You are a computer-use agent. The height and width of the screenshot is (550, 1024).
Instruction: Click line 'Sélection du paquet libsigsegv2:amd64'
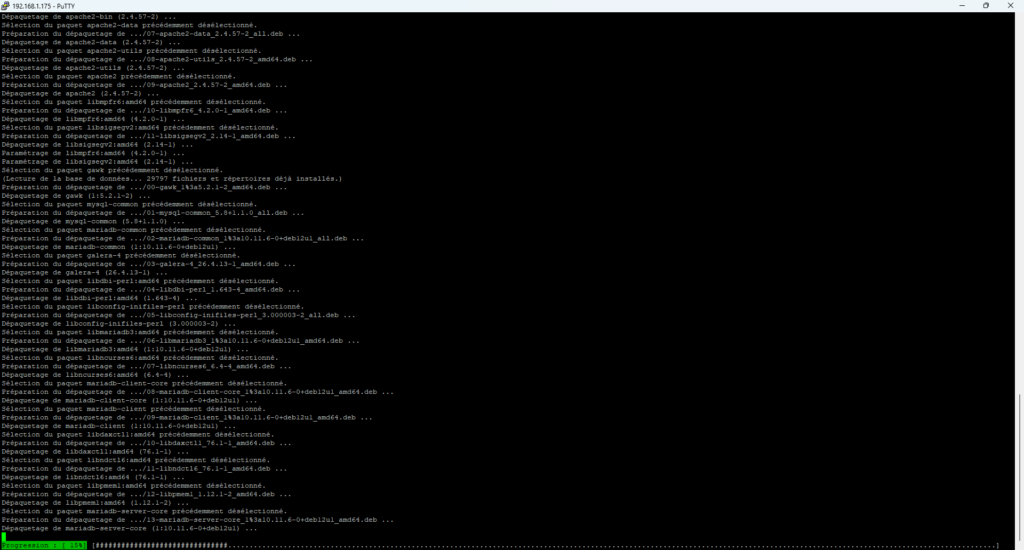pos(140,127)
